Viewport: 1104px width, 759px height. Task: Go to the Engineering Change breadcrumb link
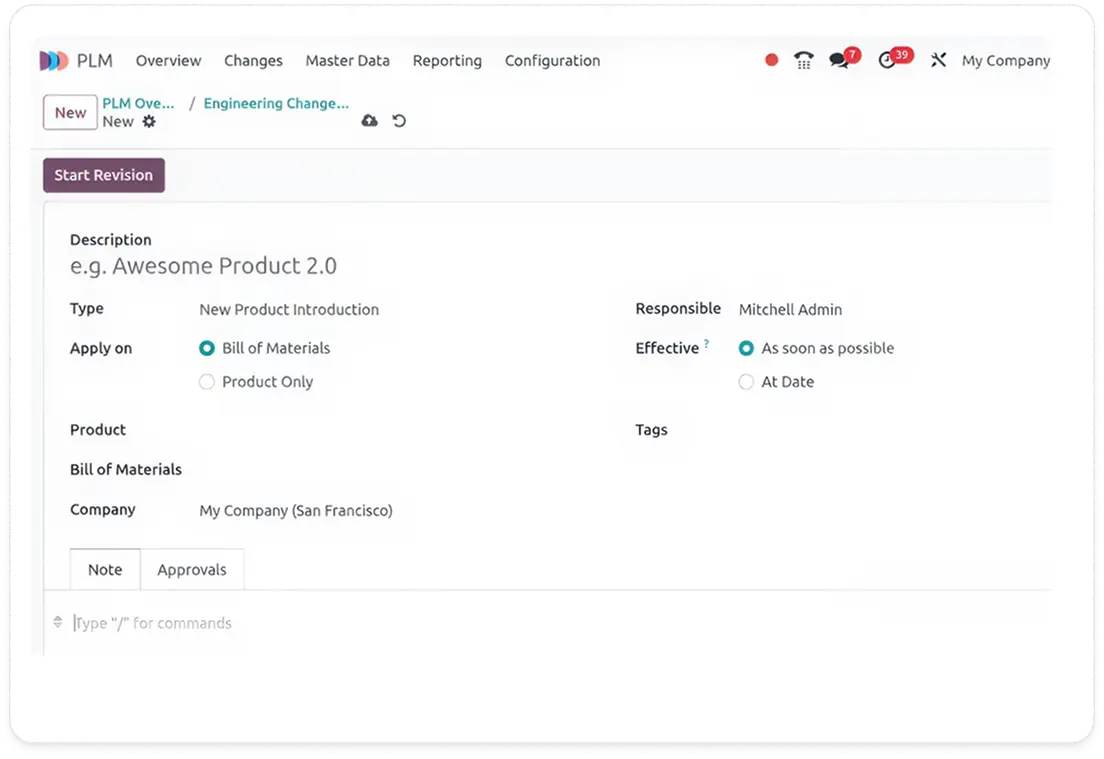(x=276, y=104)
